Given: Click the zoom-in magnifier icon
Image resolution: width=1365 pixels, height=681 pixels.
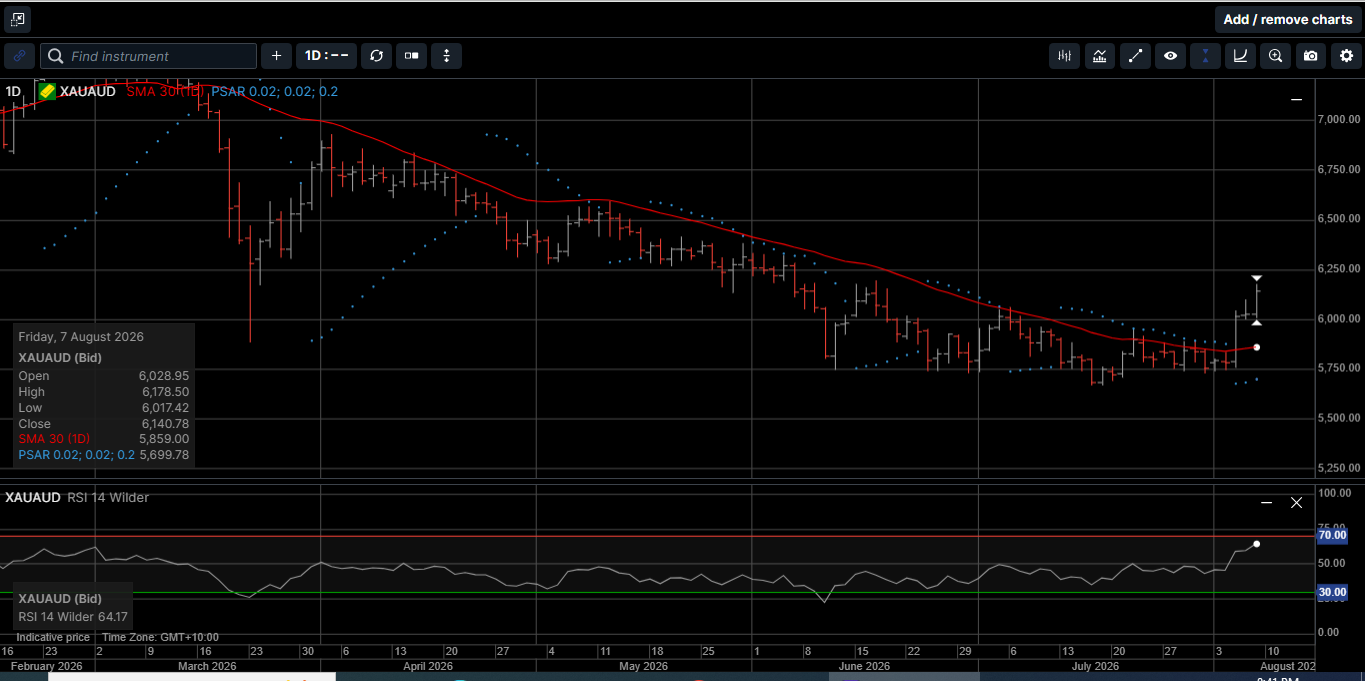Looking at the screenshot, I should [x=1275, y=56].
